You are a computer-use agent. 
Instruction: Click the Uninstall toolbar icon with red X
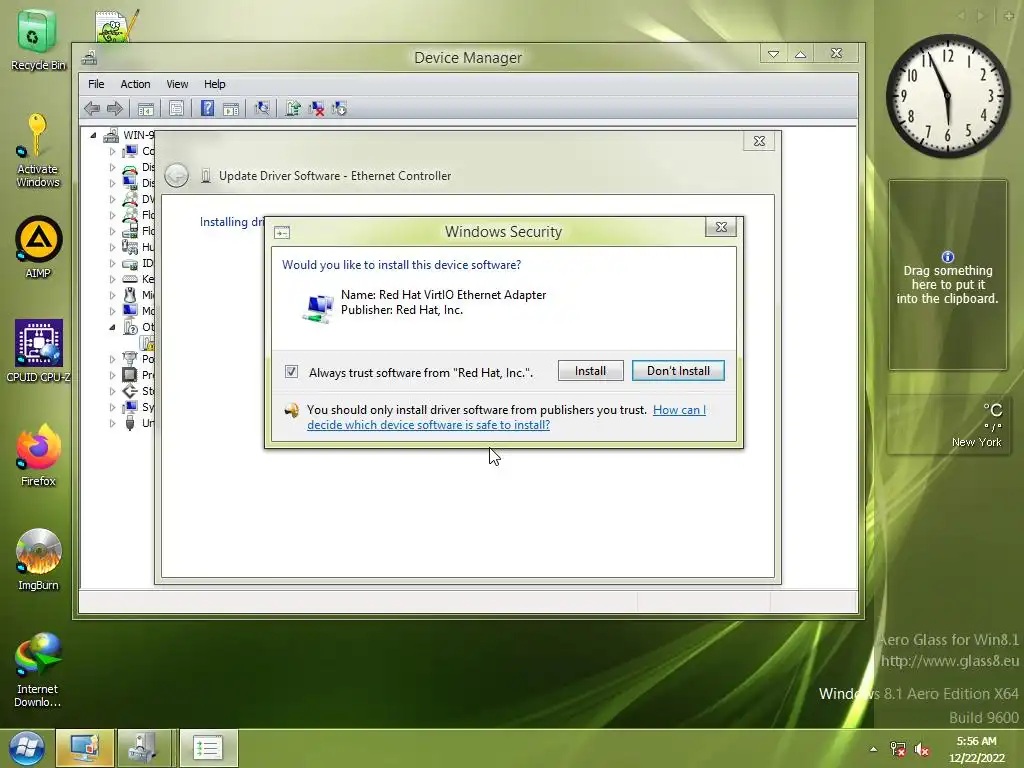point(316,108)
